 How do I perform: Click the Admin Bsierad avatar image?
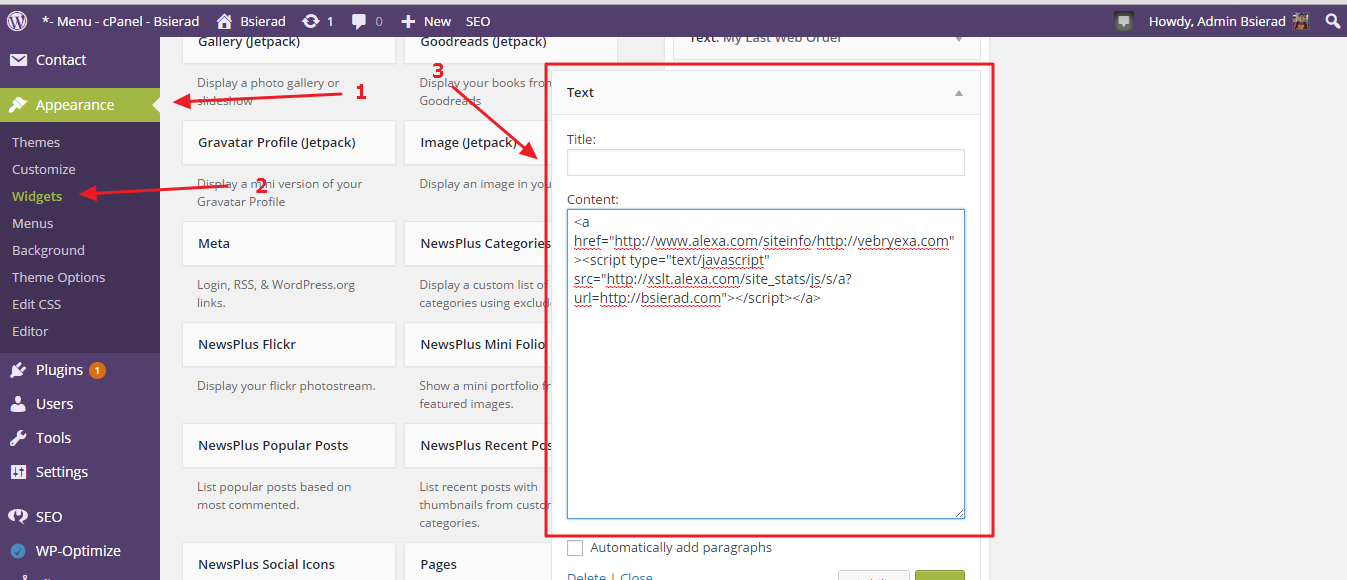tap(1301, 21)
